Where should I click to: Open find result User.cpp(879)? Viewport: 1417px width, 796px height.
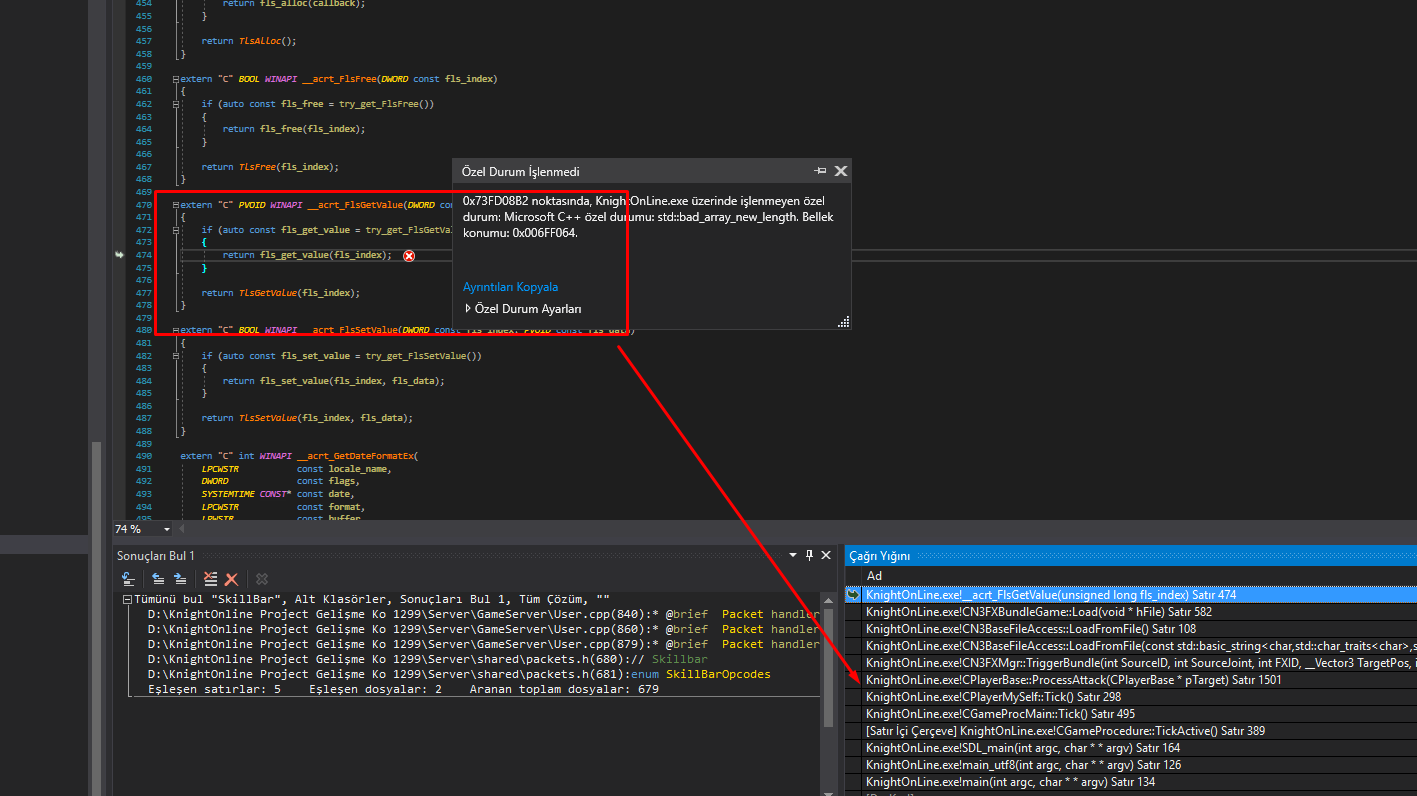coord(483,644)
